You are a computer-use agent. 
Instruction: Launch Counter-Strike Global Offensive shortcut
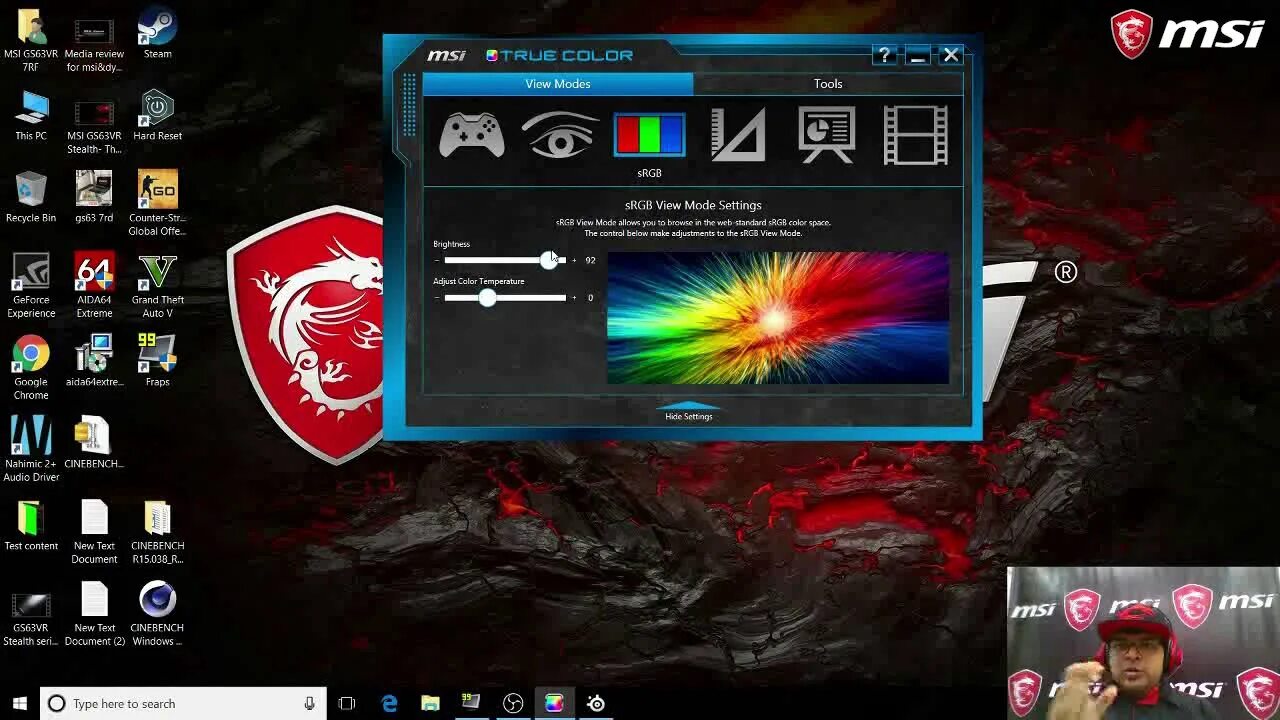(x=157, y=204)
